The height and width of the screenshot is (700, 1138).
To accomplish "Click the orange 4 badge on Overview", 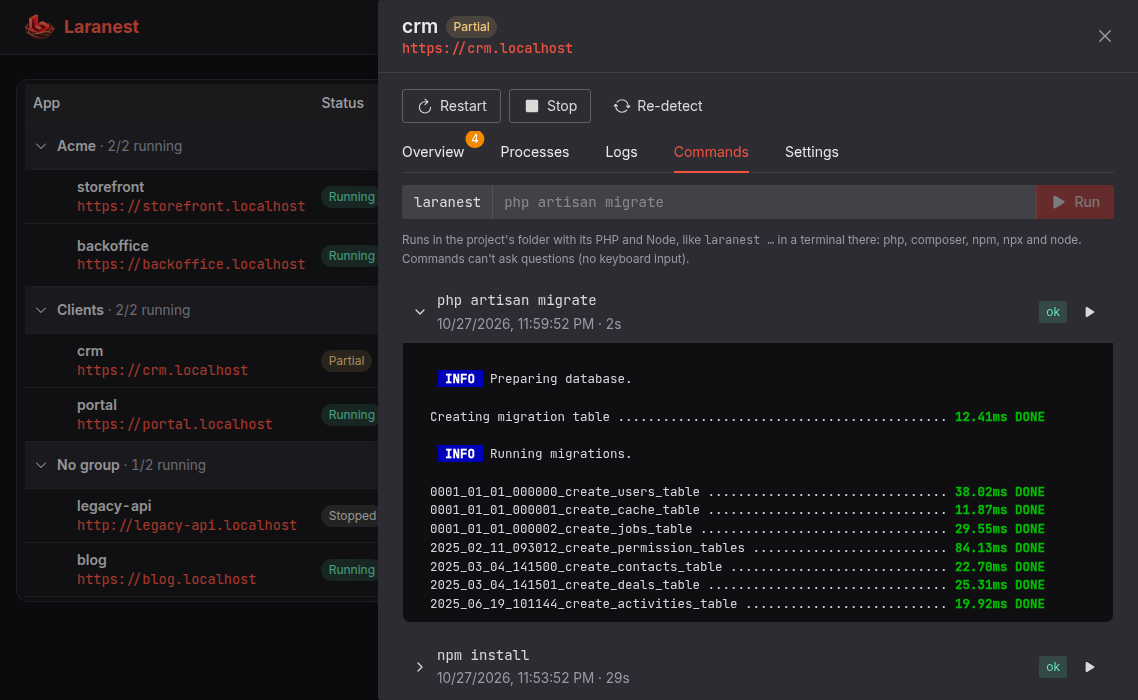I will coord(475,139).
